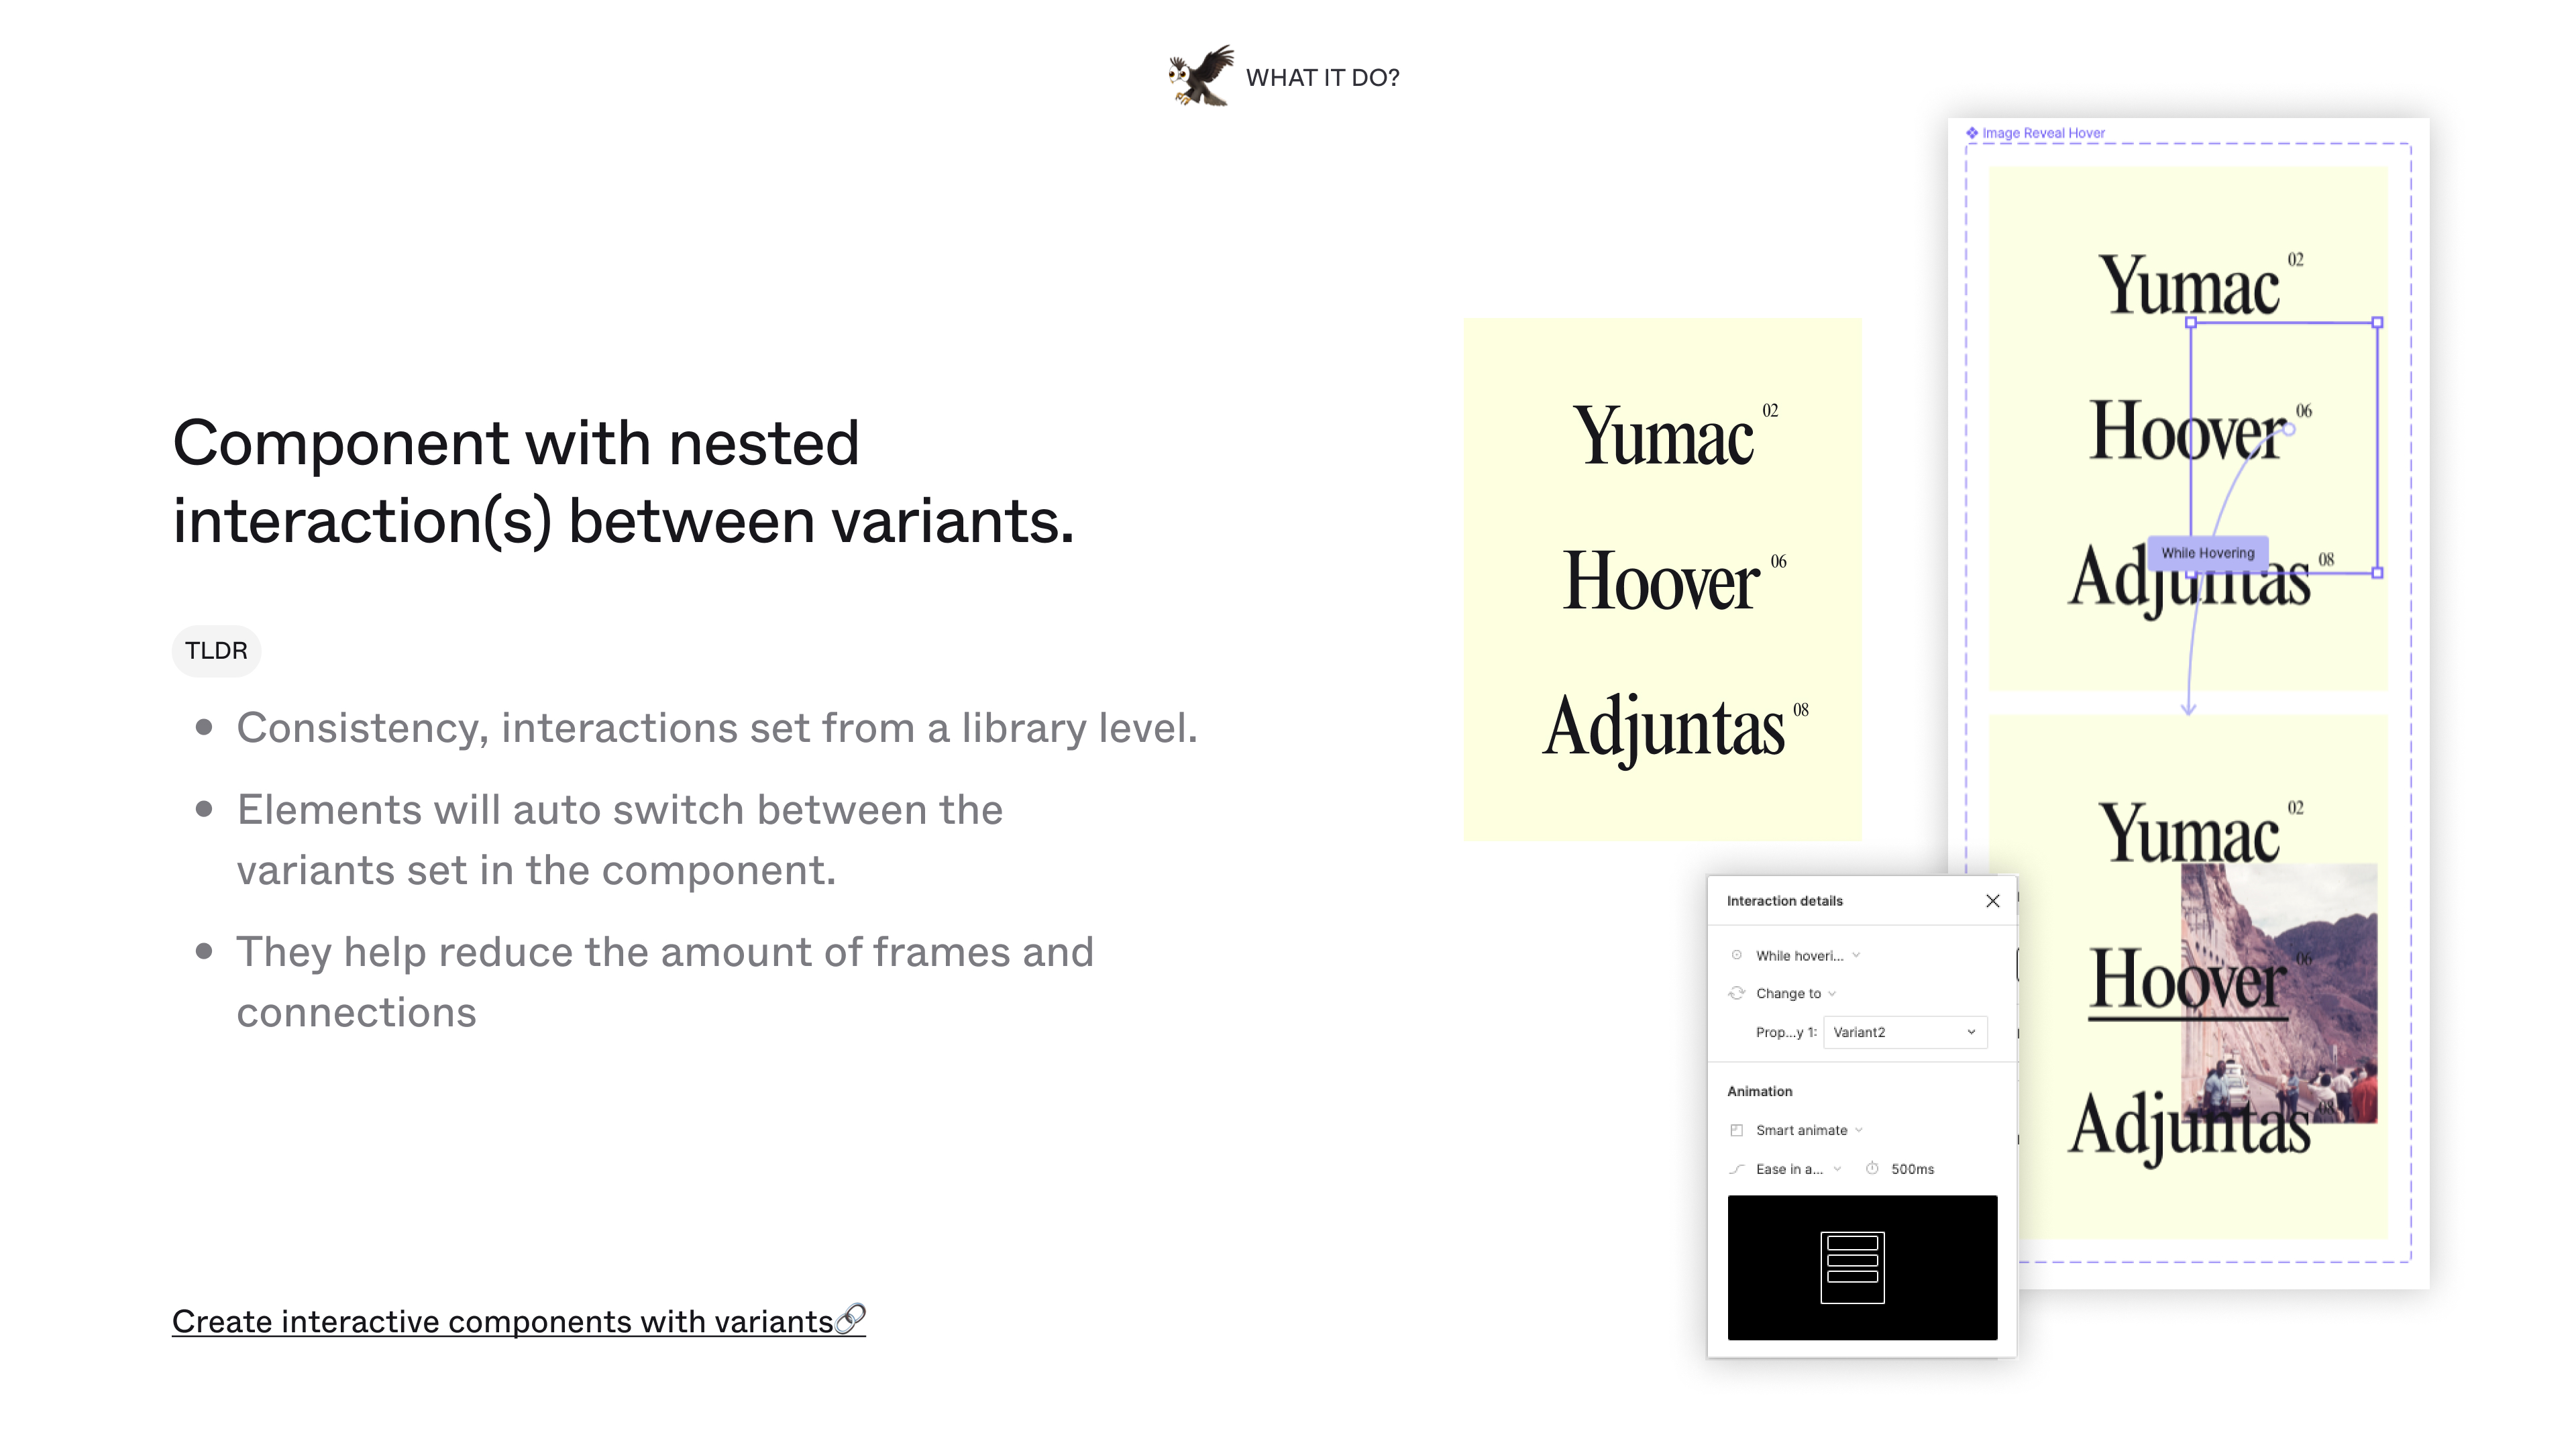Click the Smart animate icon
Screen dimensions: 2576x1449
[1737, 1130]
